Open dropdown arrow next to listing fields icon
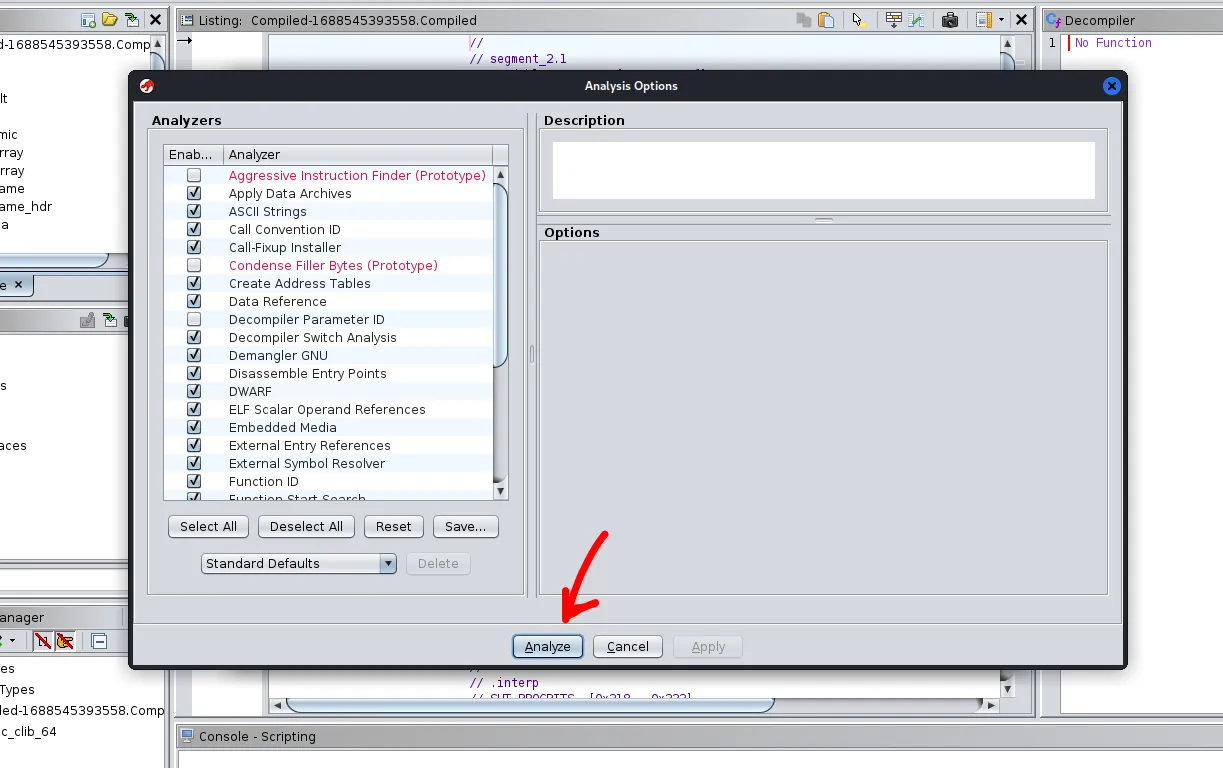The height and width of the screenshot is (768, 1223). (x=1001, y=20)
